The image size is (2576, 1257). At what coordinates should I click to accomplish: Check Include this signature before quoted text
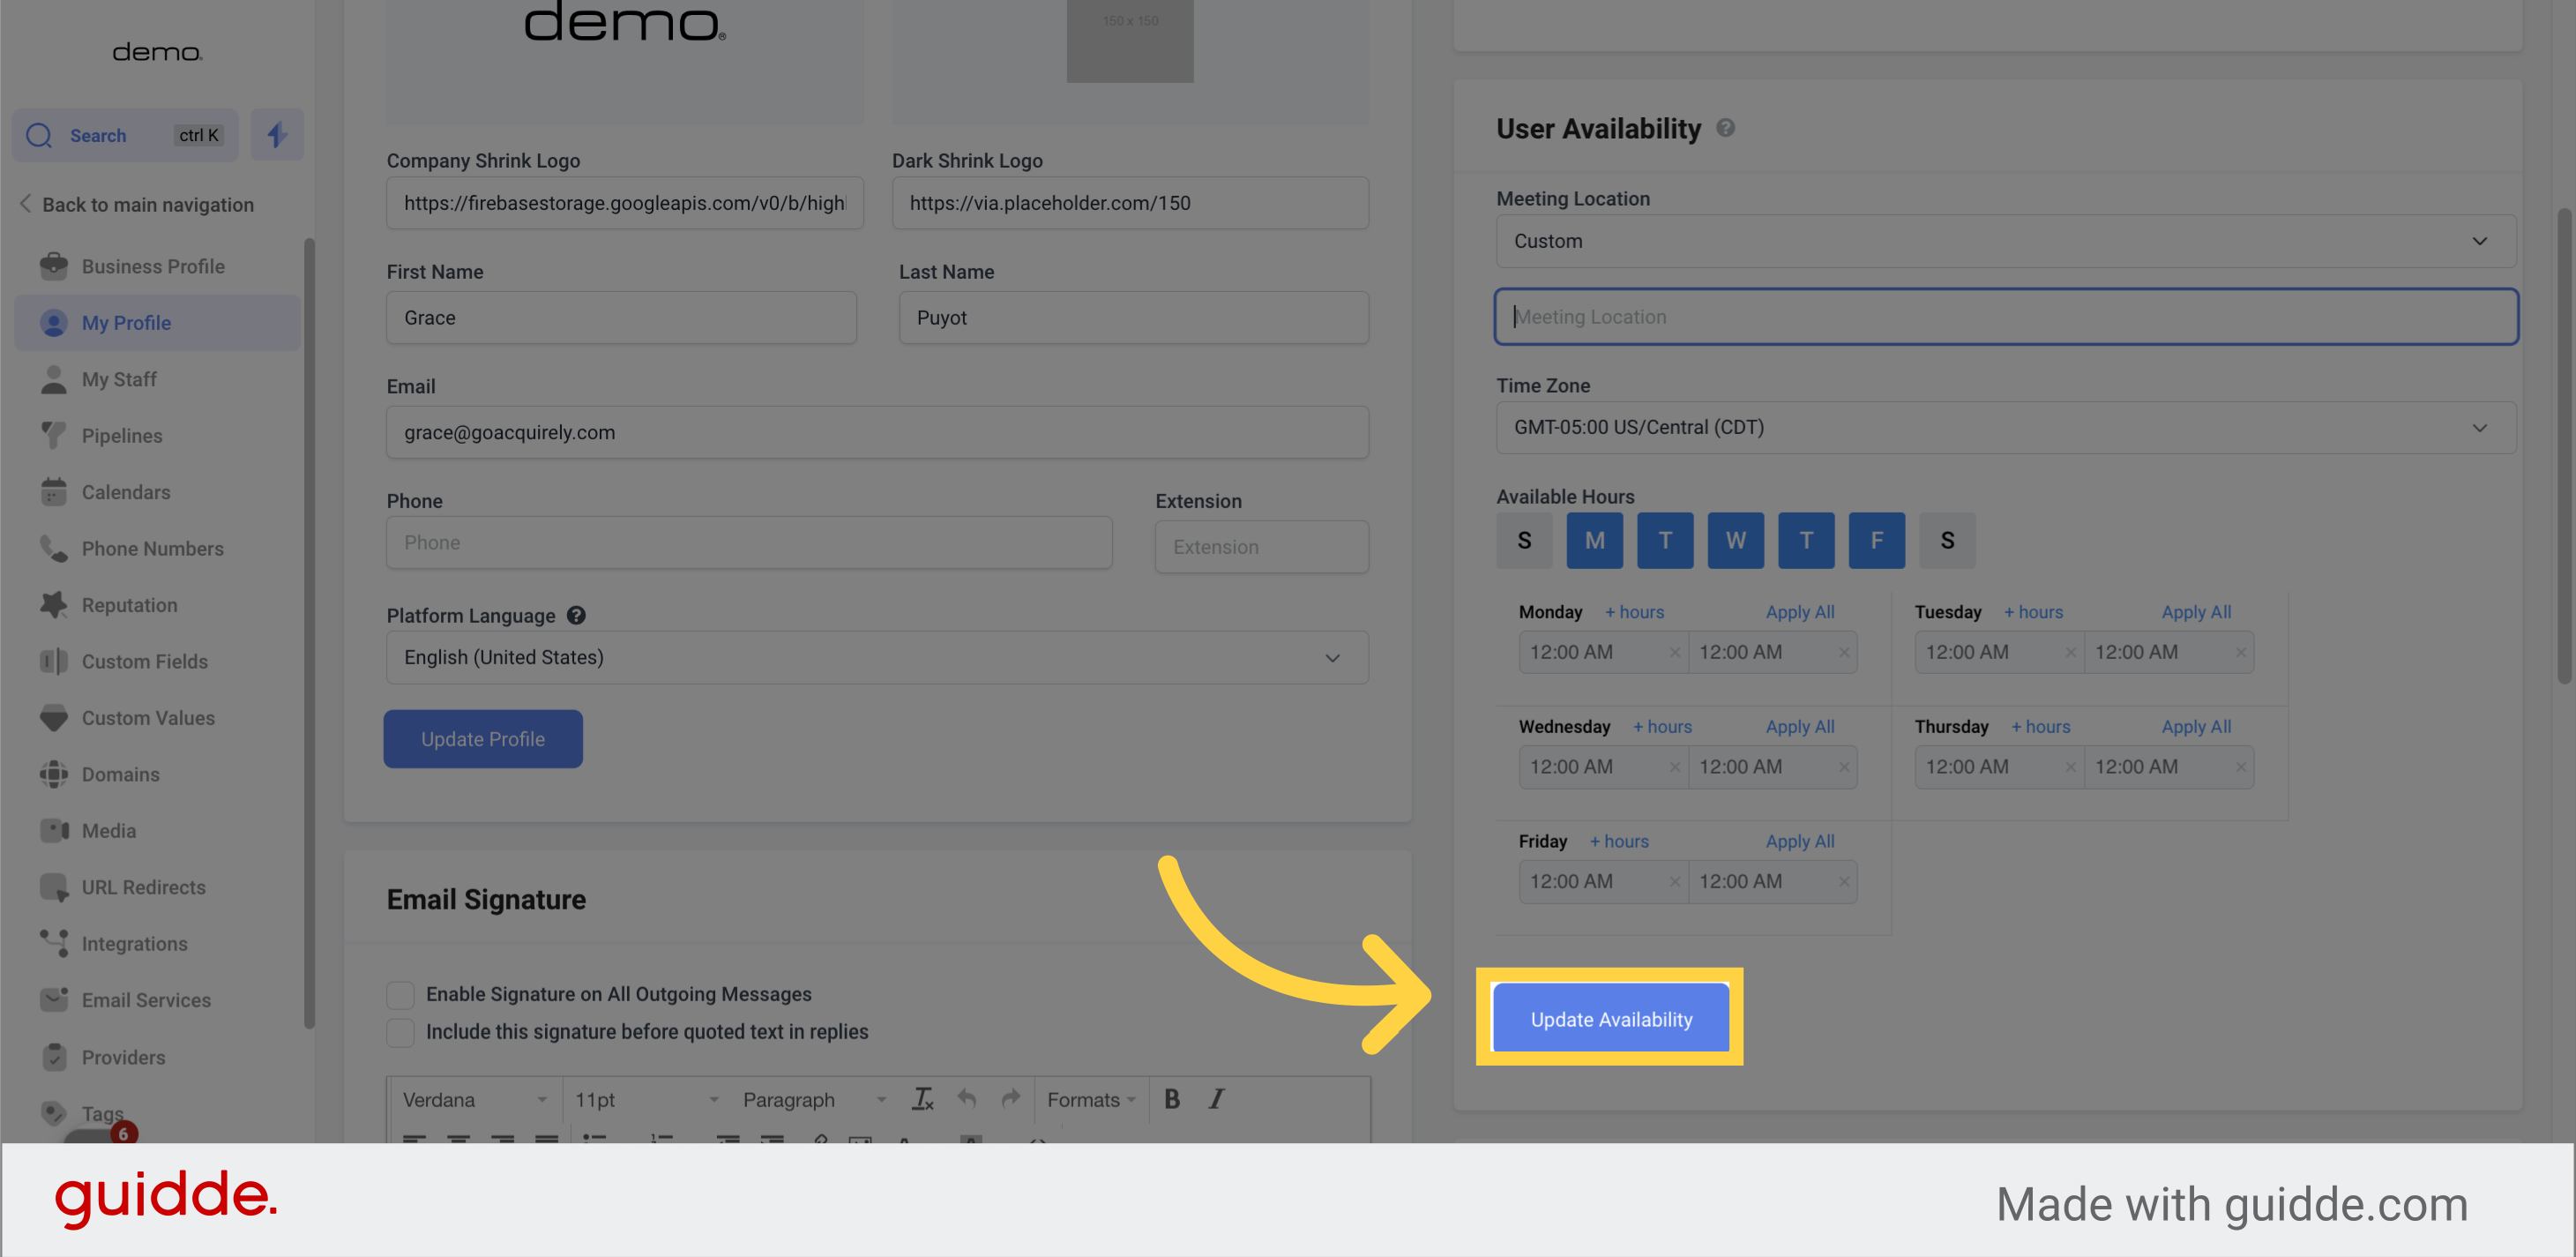pyautogui.click(x=400, y=1032)
